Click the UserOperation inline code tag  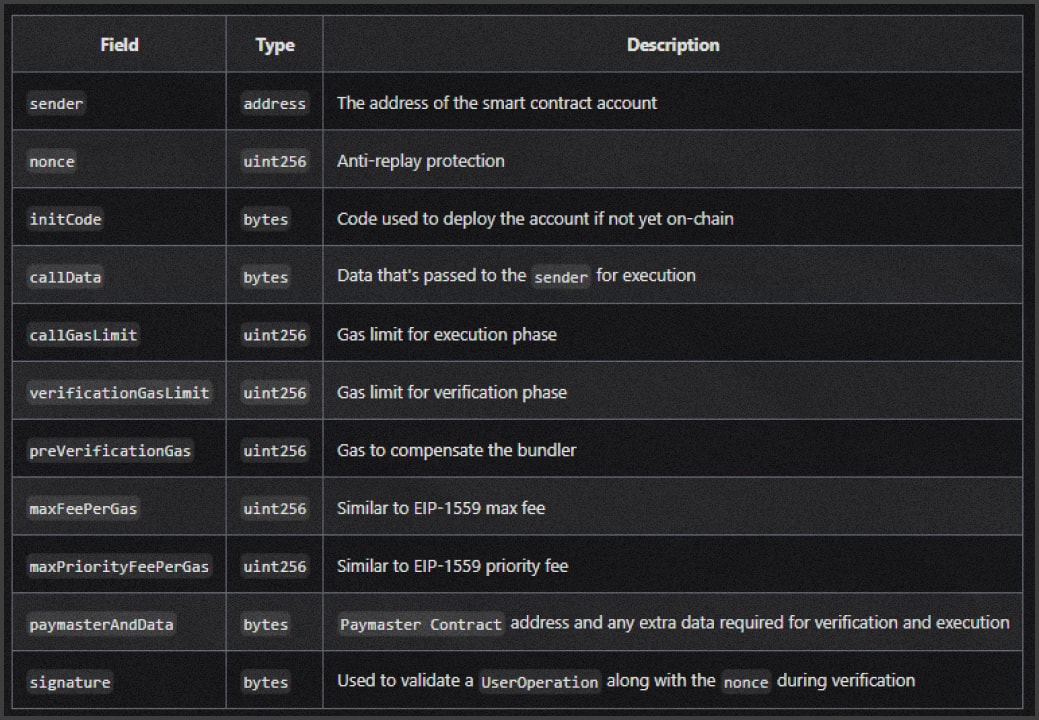pyautogui.click(x=539, y=683)
